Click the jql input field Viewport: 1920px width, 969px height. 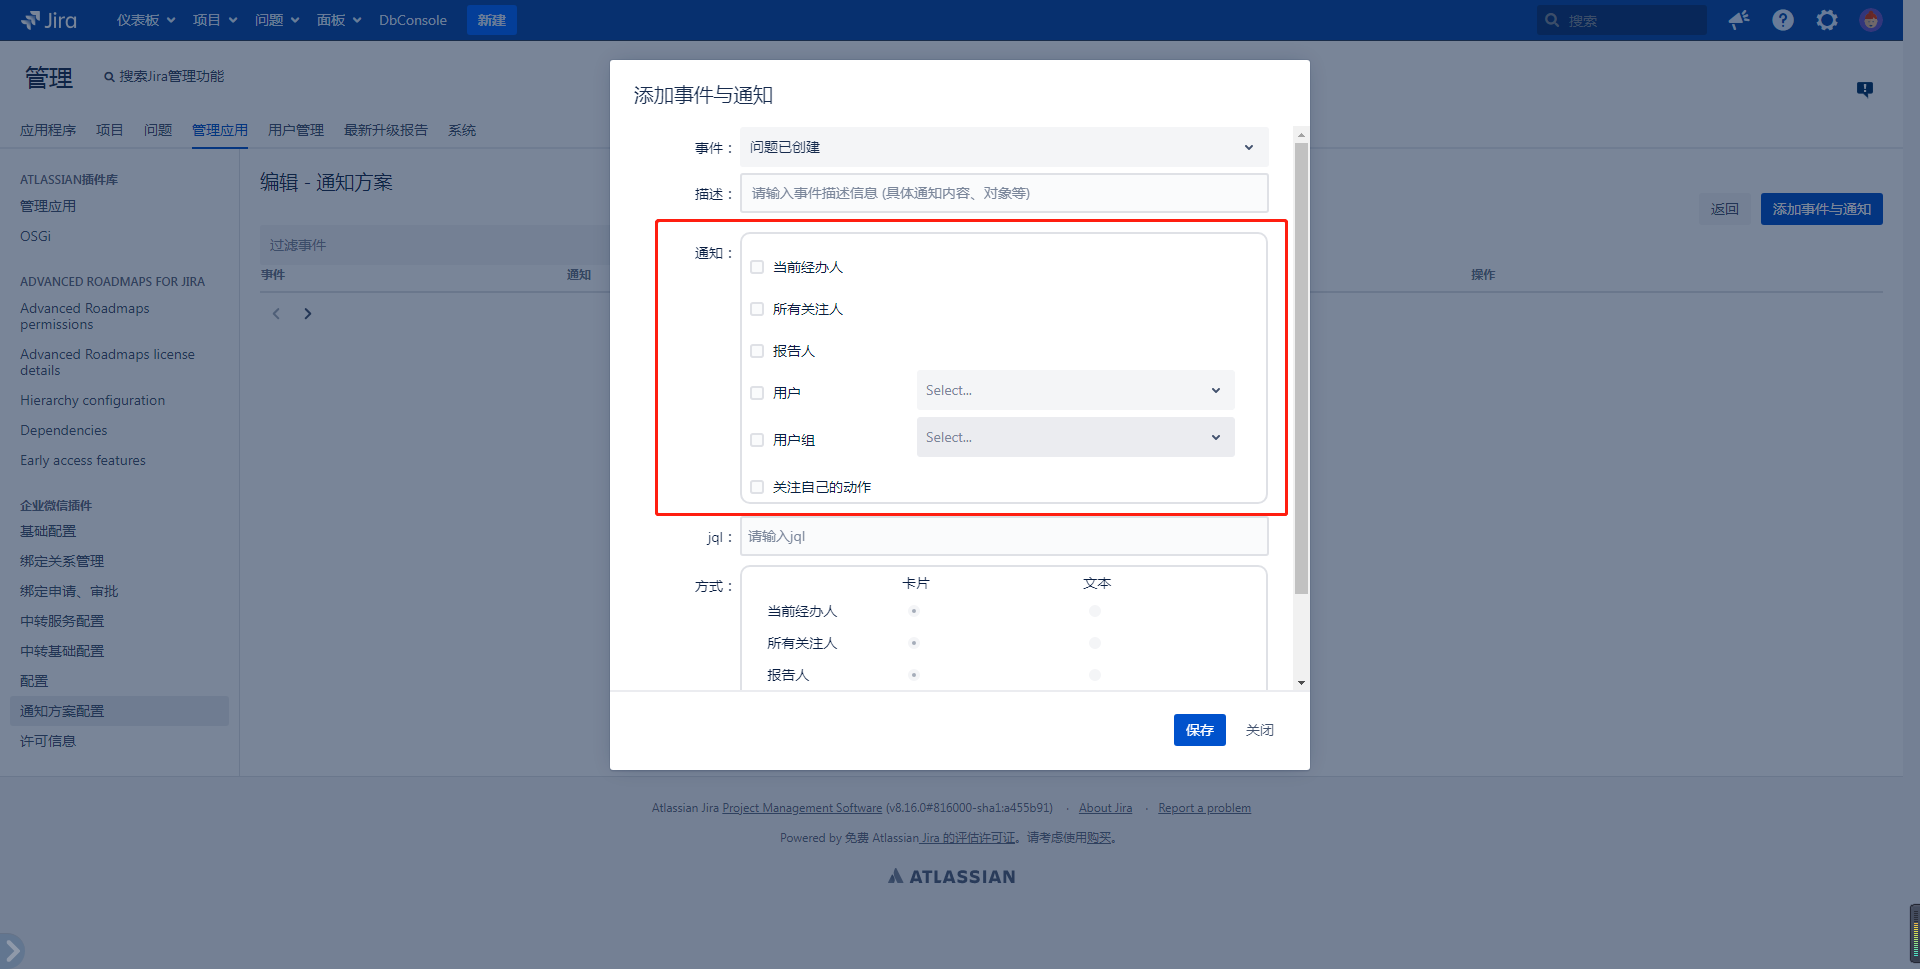[x=1004, y=536]
